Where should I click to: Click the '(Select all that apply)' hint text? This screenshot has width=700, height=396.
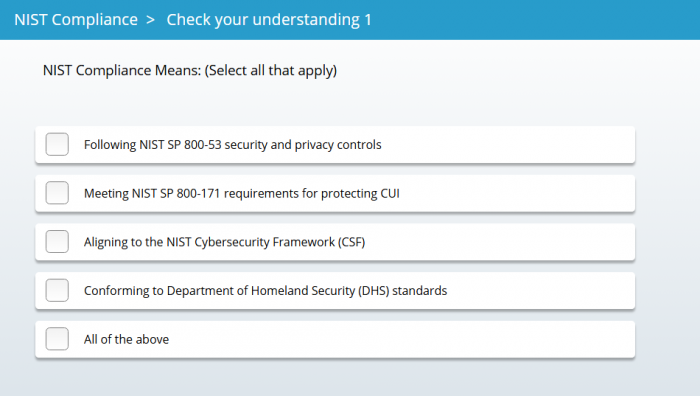tap(271, 71)
